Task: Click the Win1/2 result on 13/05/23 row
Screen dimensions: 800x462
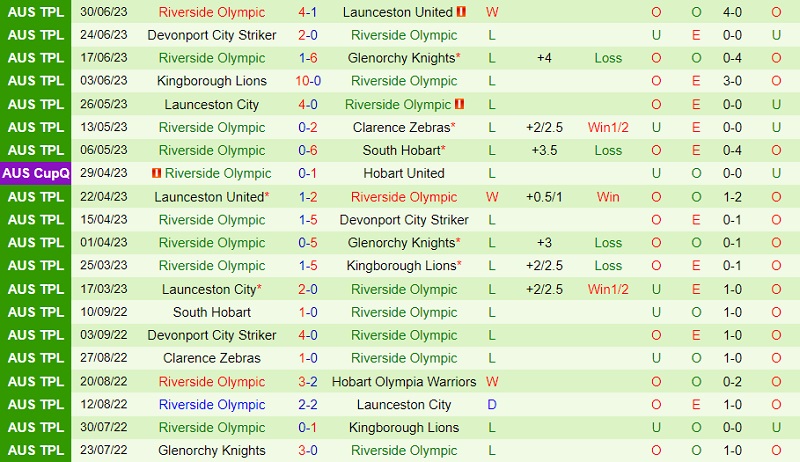Action: point(608,127)
